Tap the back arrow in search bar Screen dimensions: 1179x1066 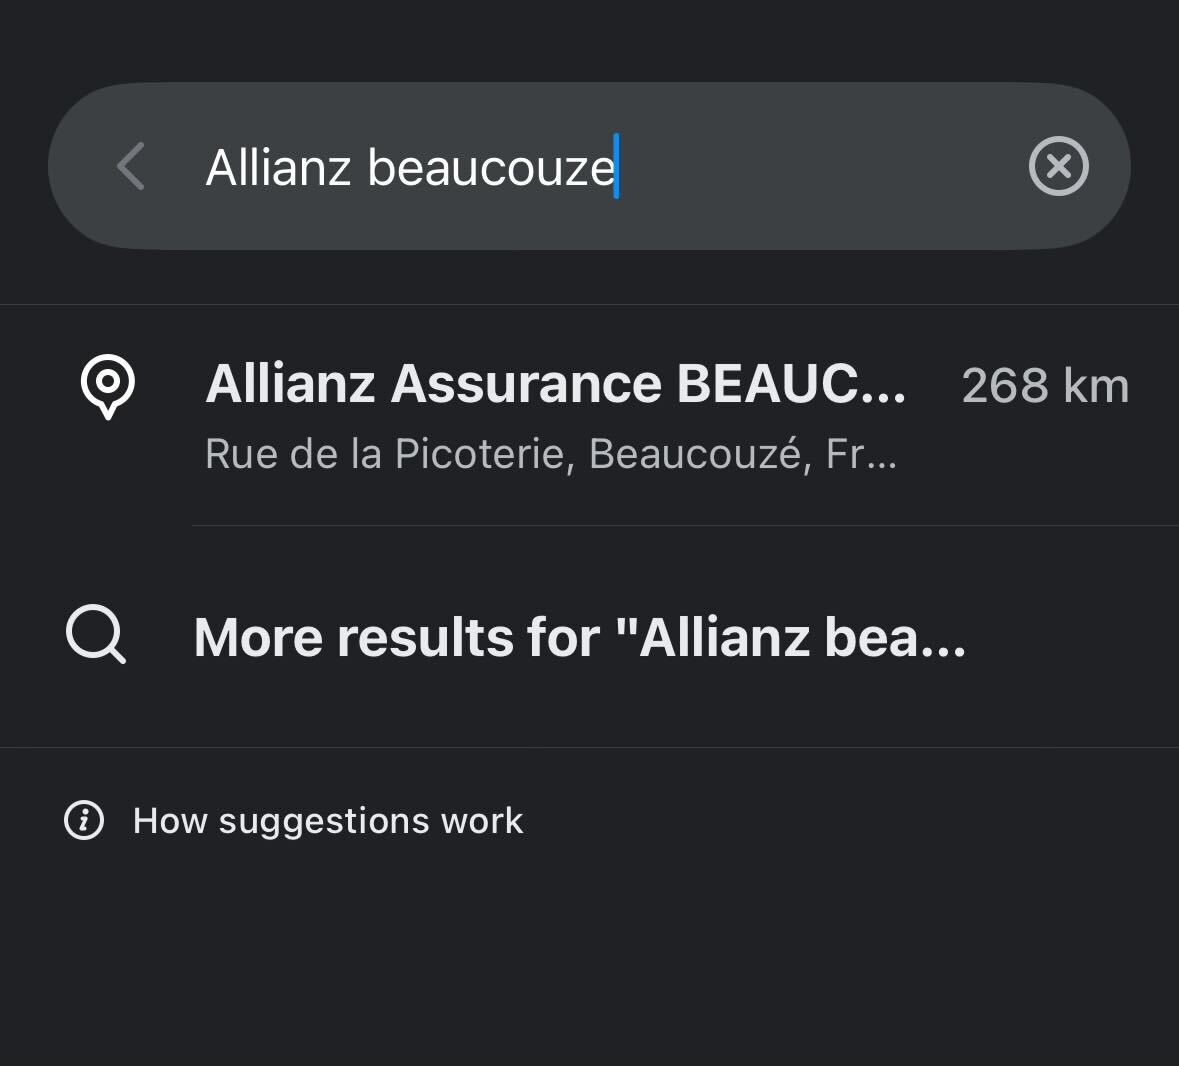tap(131, 166)
